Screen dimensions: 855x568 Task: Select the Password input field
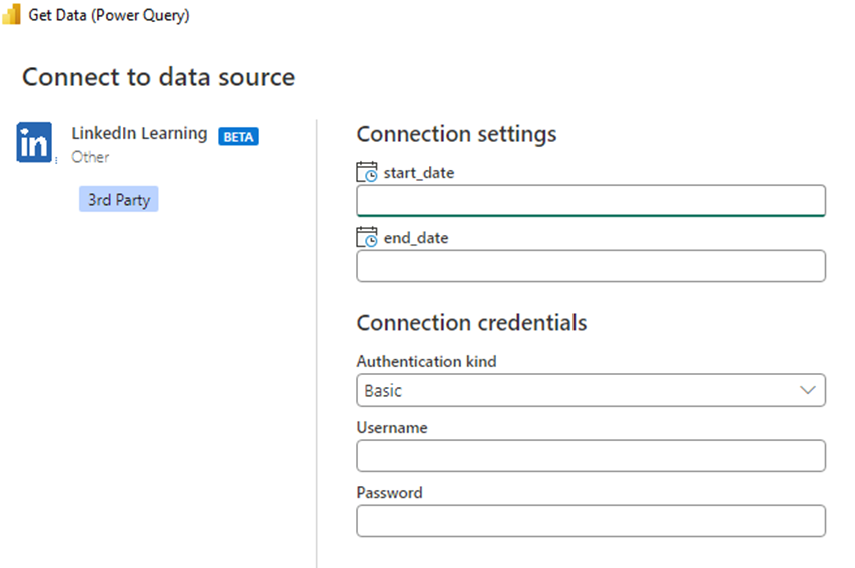591,521
